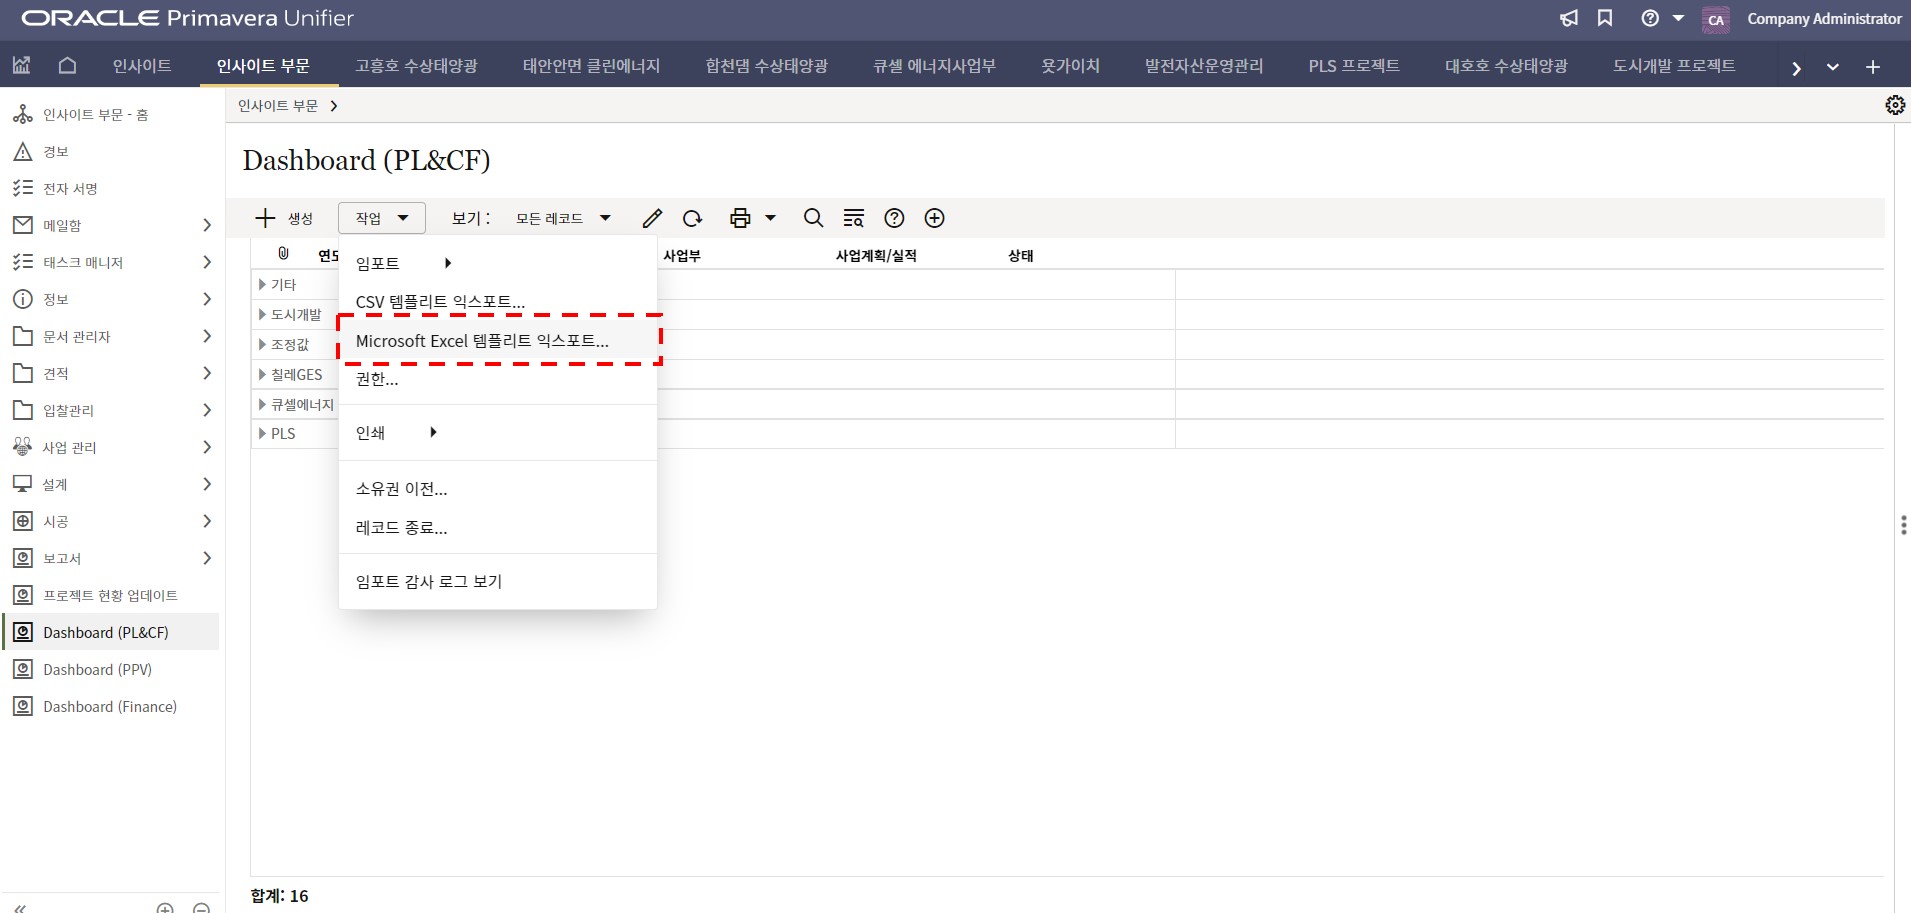Switch to the PLS 프로젝트 tab
This screenshot has width=1911, height=913.
pos(1353,66)
